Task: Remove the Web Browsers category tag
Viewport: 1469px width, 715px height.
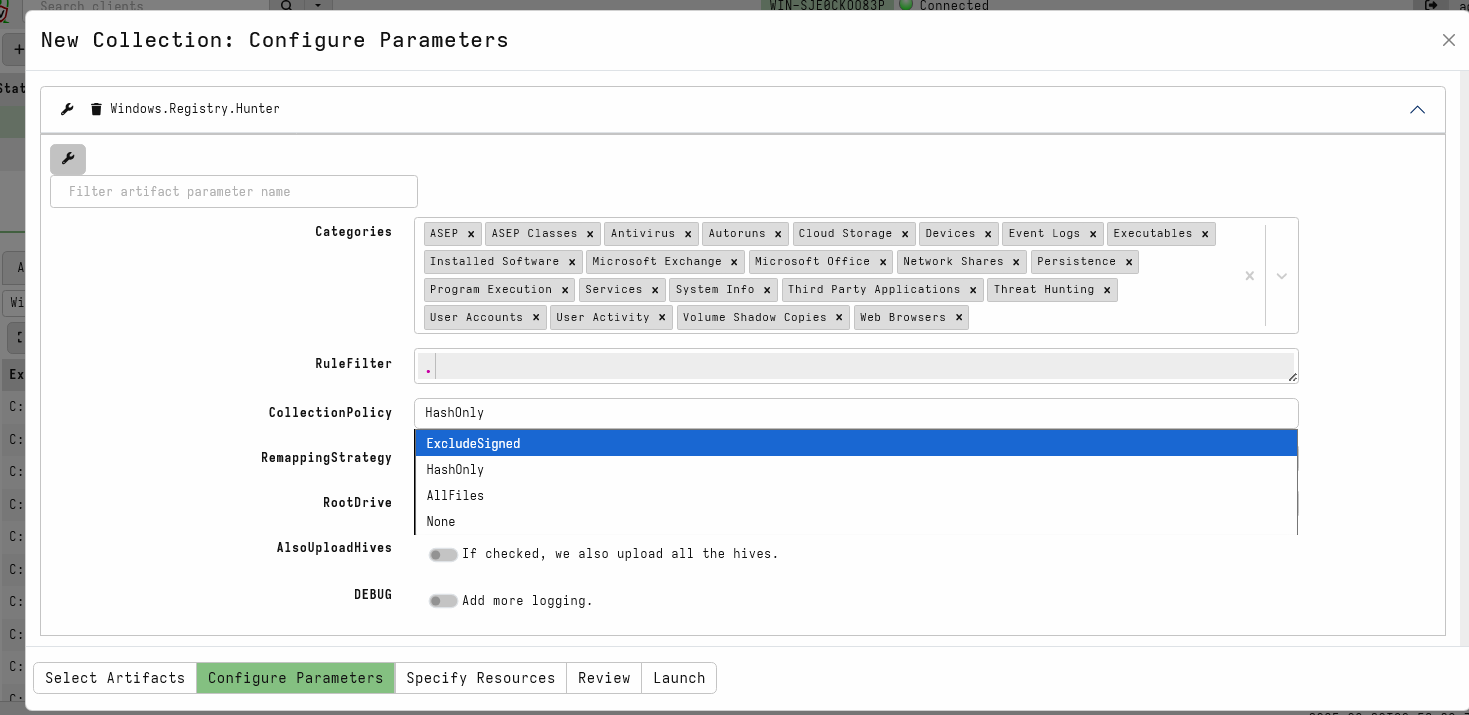Action: click(x=958, y=318)
